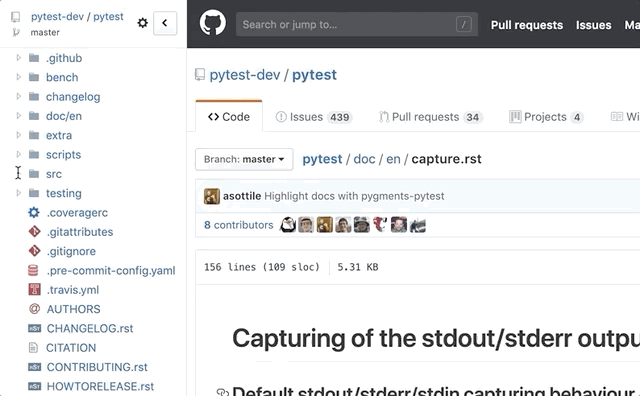The height and width of the screenshot is (396, 640).
Task: Click the CITATION document icon
Action: 33,347
